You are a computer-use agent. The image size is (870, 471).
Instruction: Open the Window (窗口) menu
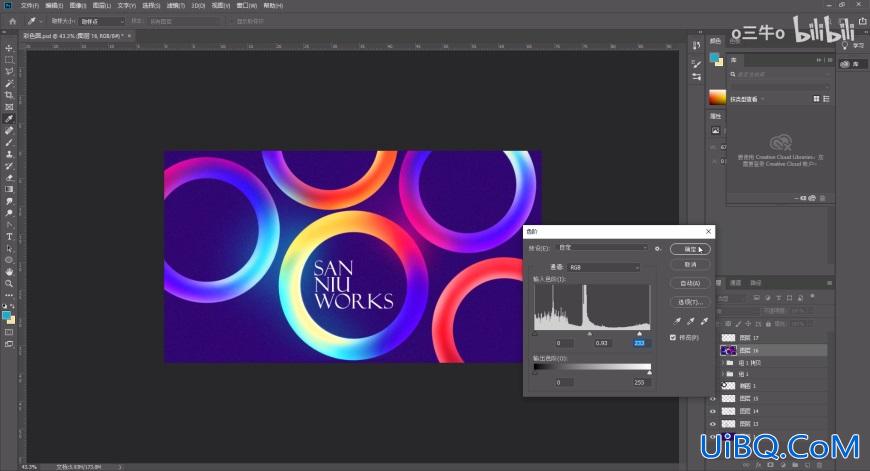pos(246,6)
